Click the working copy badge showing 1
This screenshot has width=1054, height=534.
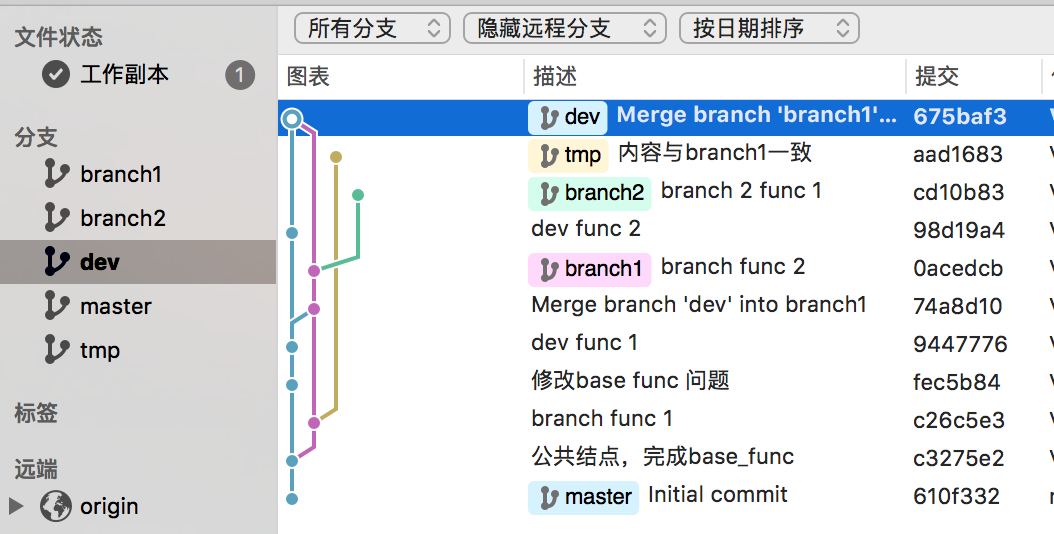(240, 75)
